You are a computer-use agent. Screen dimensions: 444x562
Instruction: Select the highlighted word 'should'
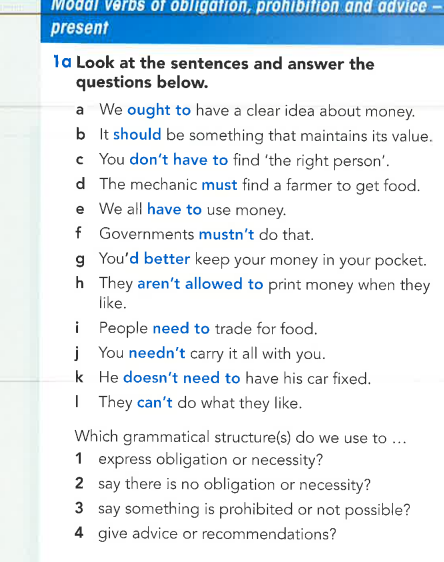click(137, 135)
